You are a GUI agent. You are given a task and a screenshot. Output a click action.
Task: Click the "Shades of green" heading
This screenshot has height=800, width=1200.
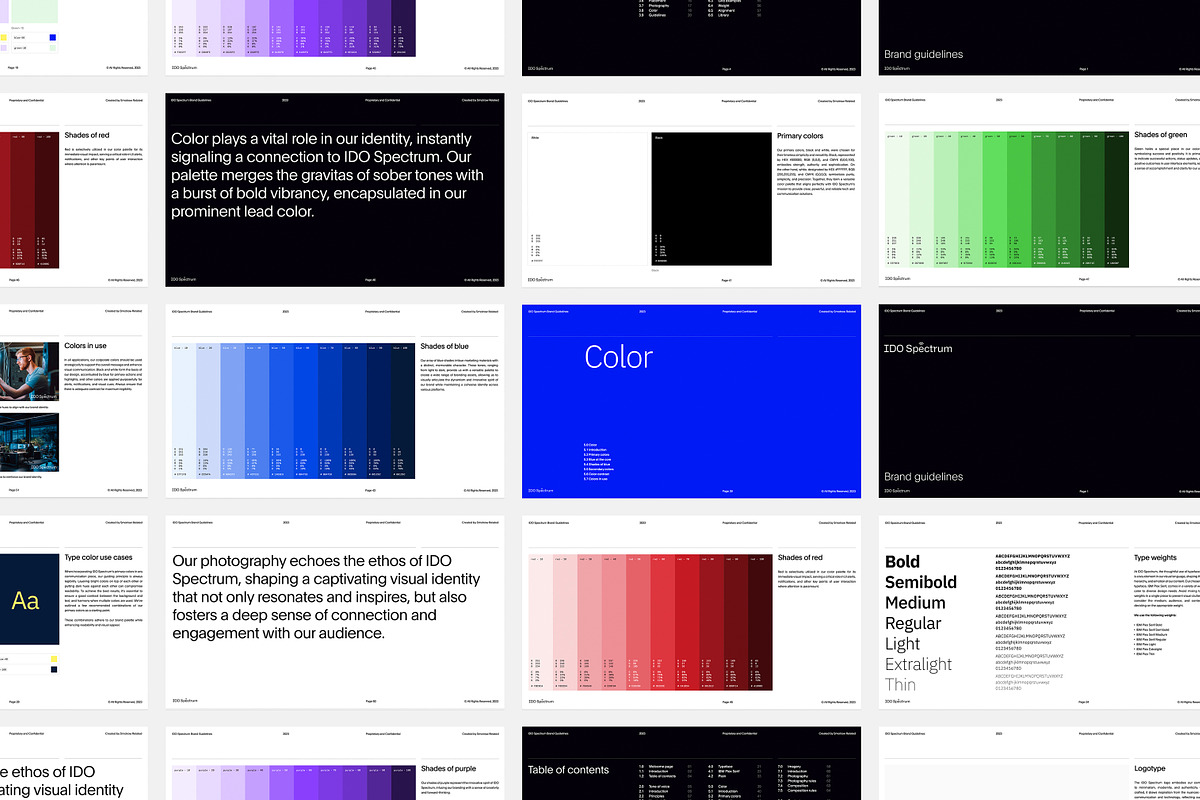[1161, 135]
